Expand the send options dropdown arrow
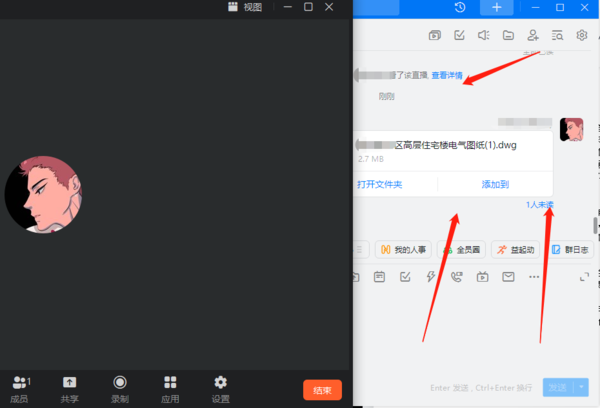The height and width of the screenshot is (408, 600). point(582,386)
